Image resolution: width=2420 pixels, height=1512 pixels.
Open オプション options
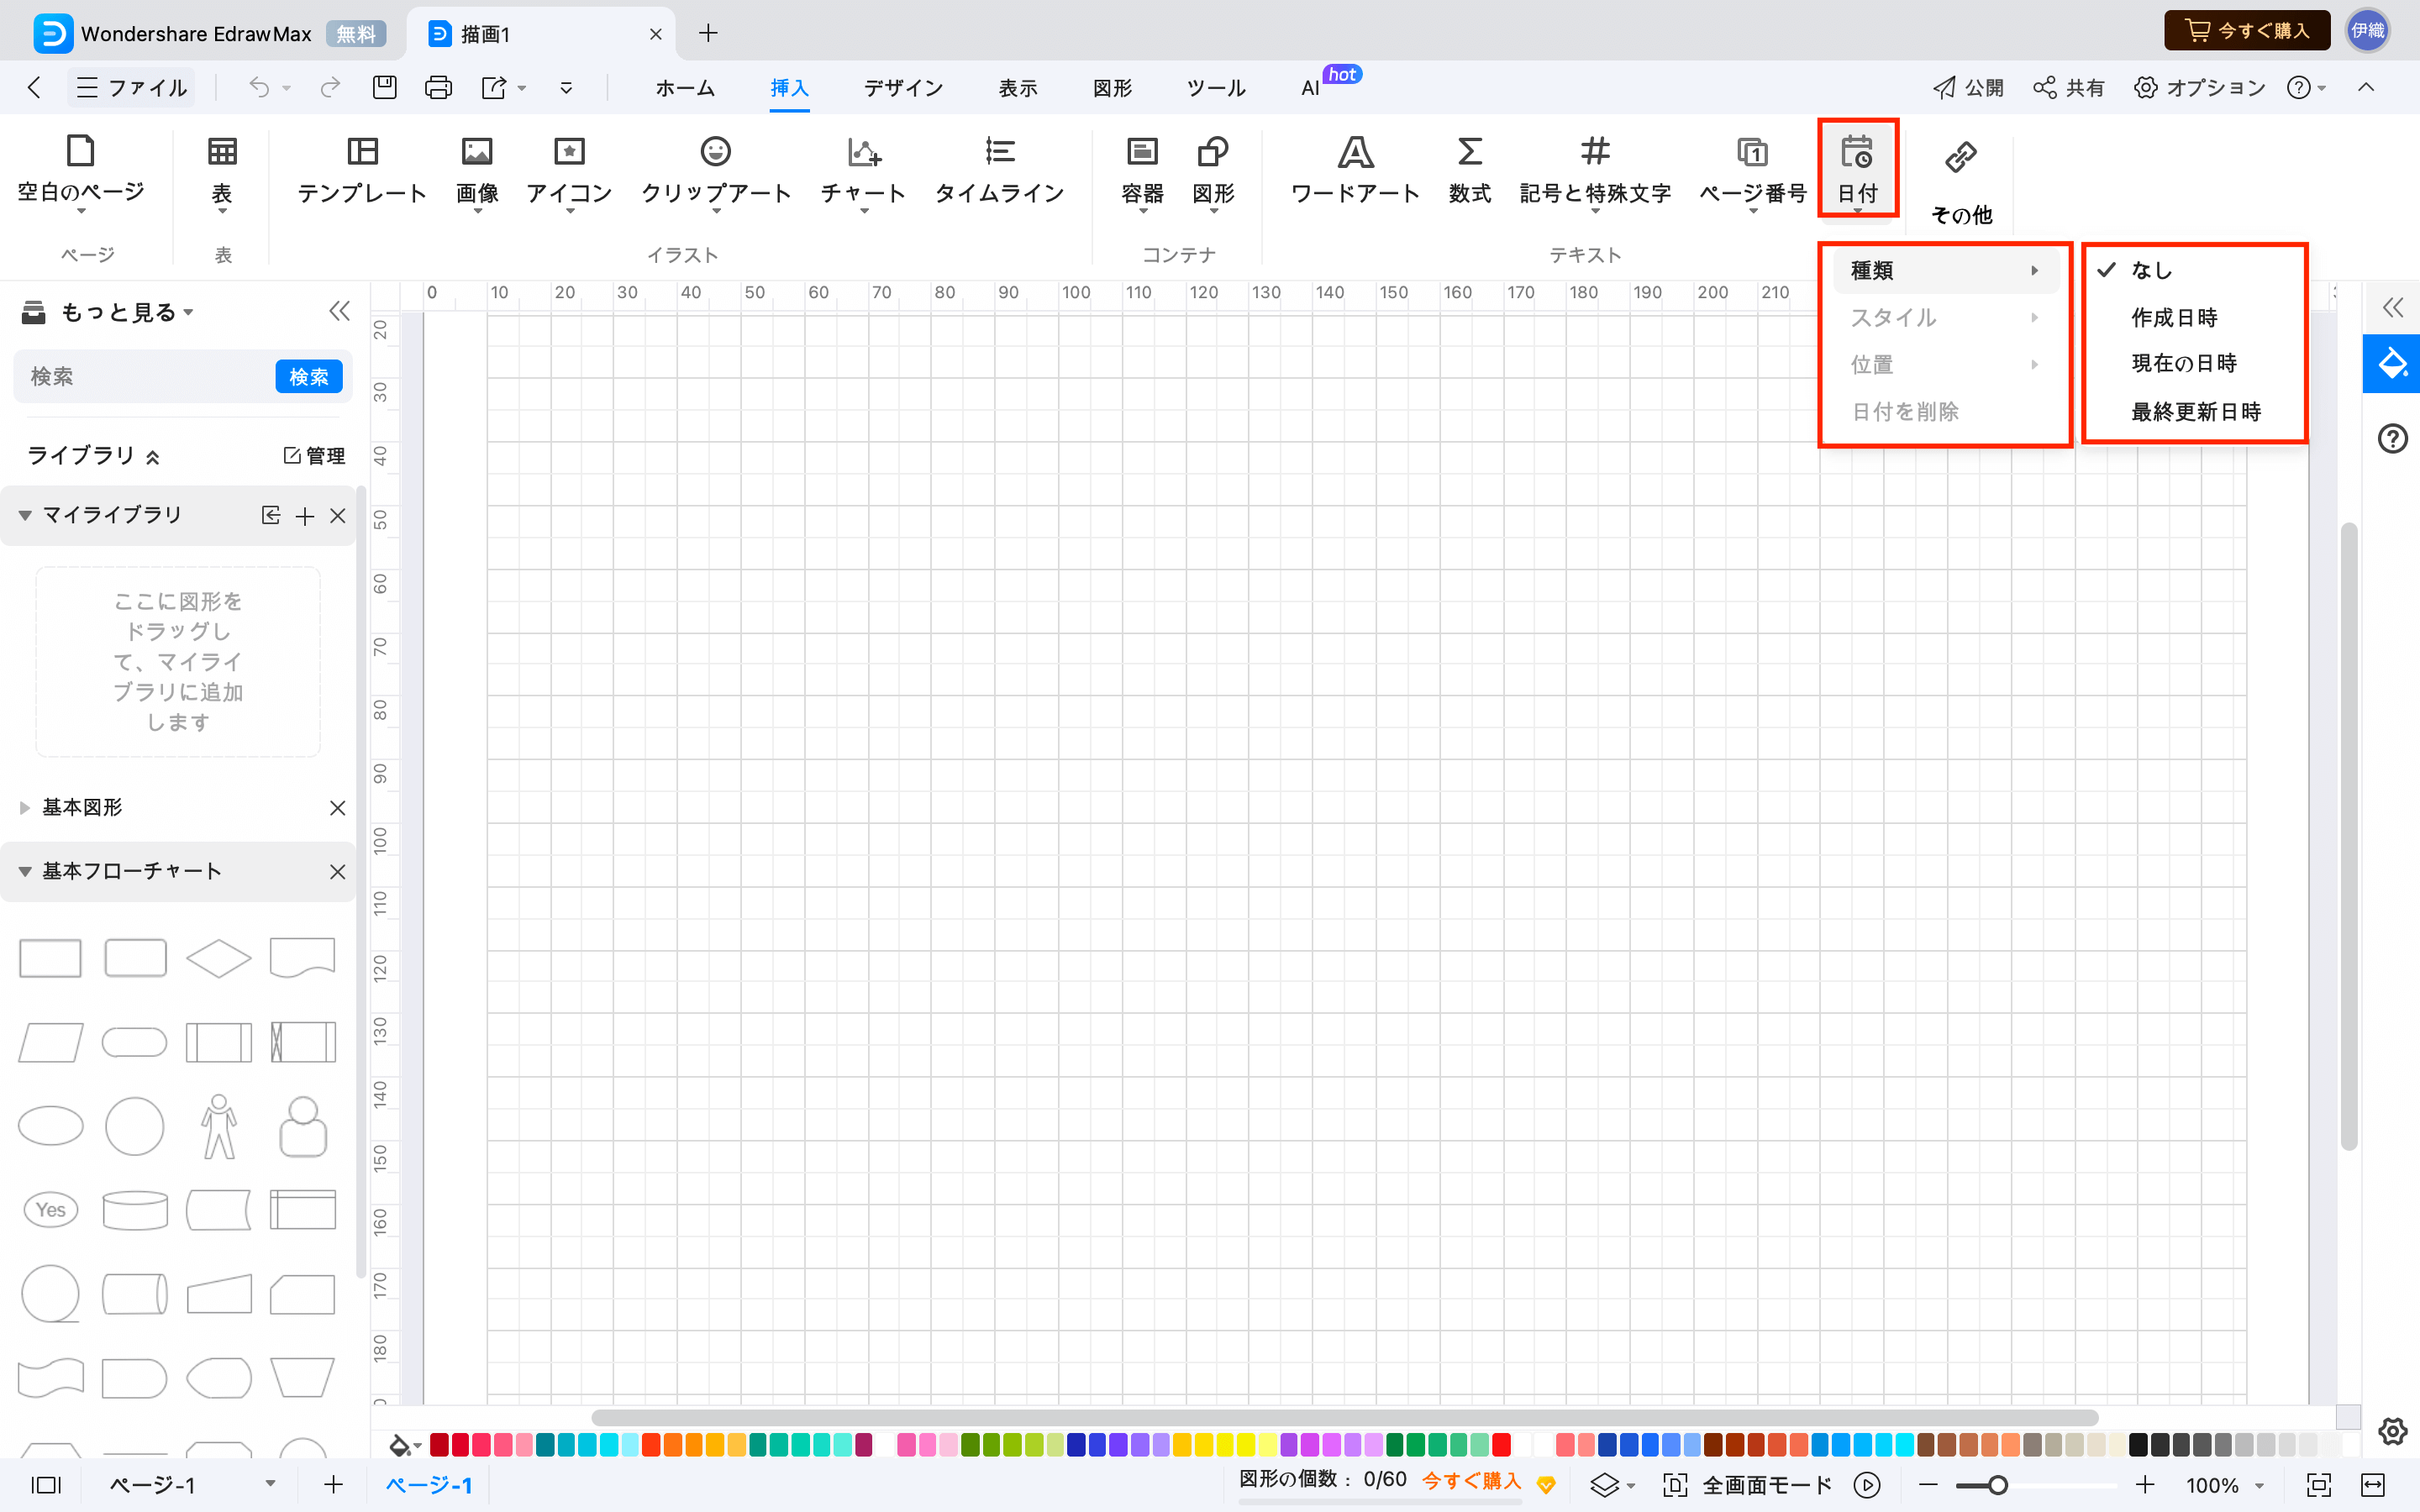coord(2199,88)
